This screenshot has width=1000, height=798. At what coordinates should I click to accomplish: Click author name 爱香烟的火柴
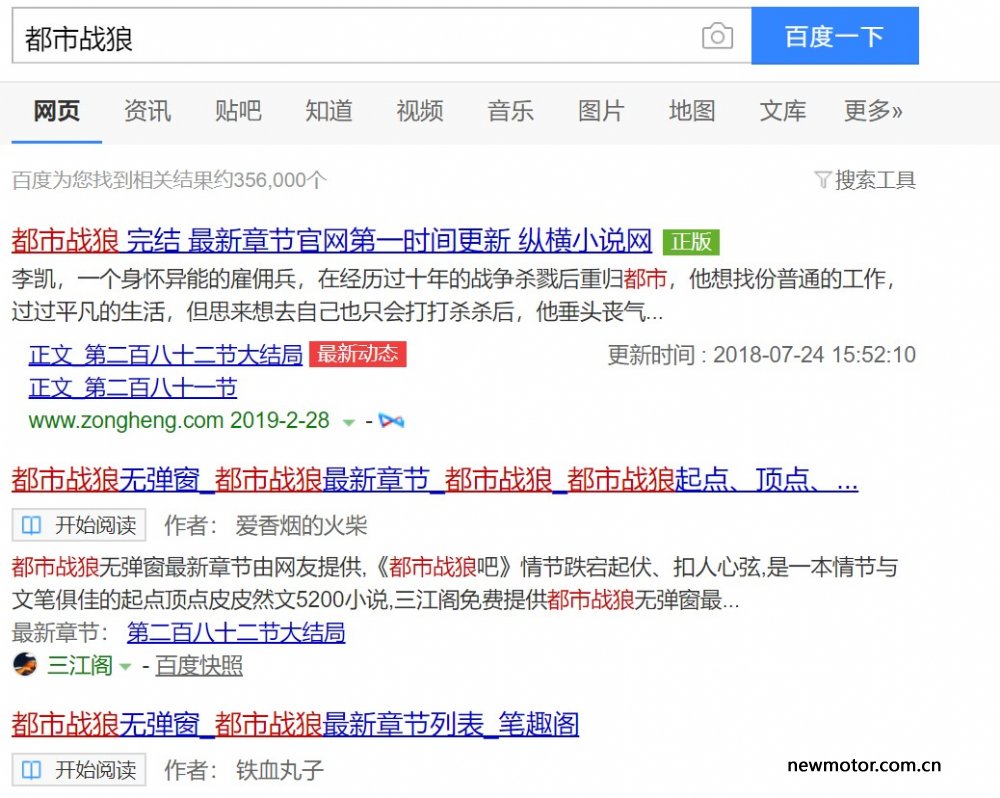(x=301, y=526)
